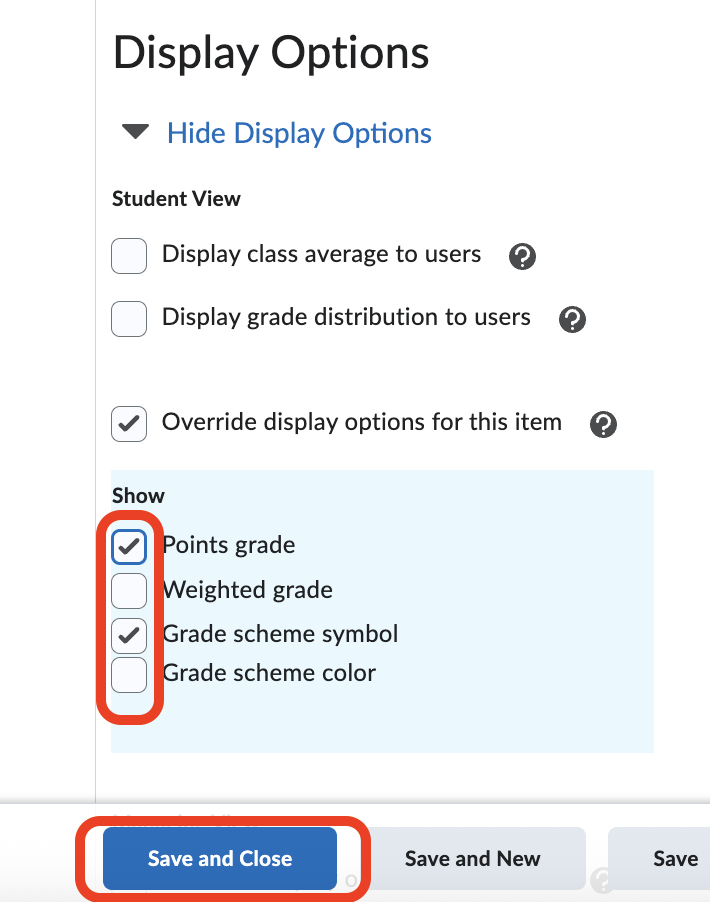Click the Show section heading
The image size is (710, 902).
[138, 496]
